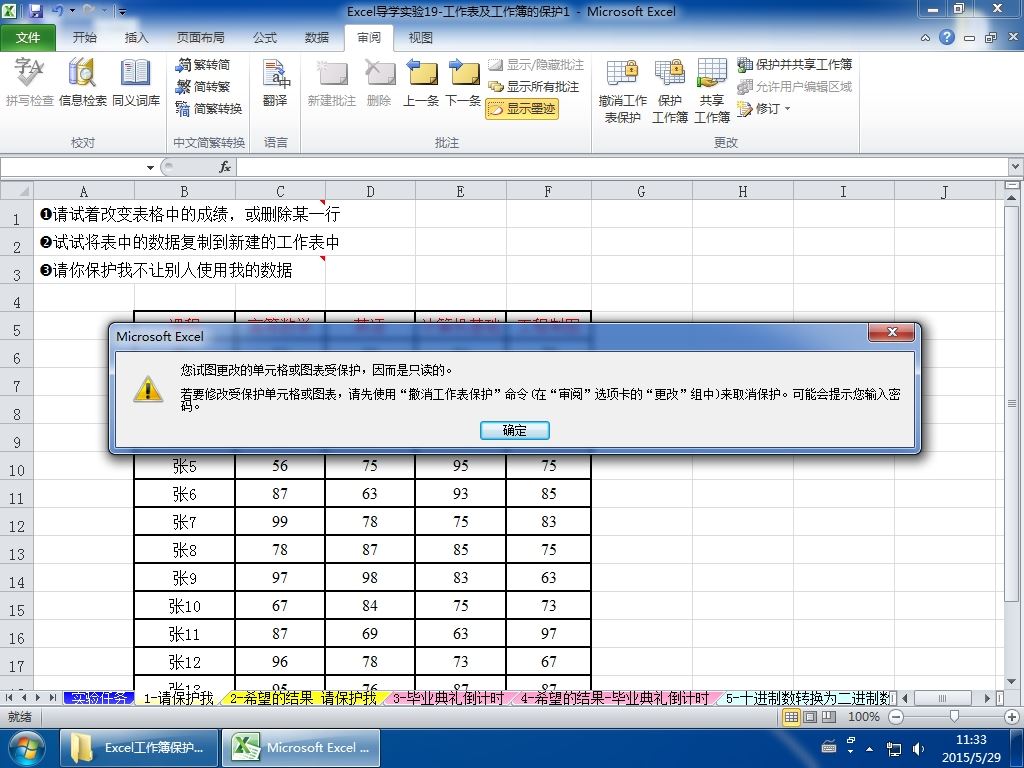
Task: Open the Windows Start button
Action: (25, 748)
